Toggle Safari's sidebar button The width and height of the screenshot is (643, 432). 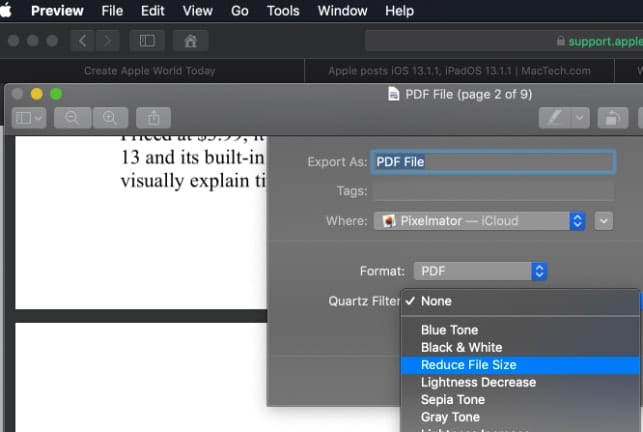pyautogui.click(x=147, y=41)
